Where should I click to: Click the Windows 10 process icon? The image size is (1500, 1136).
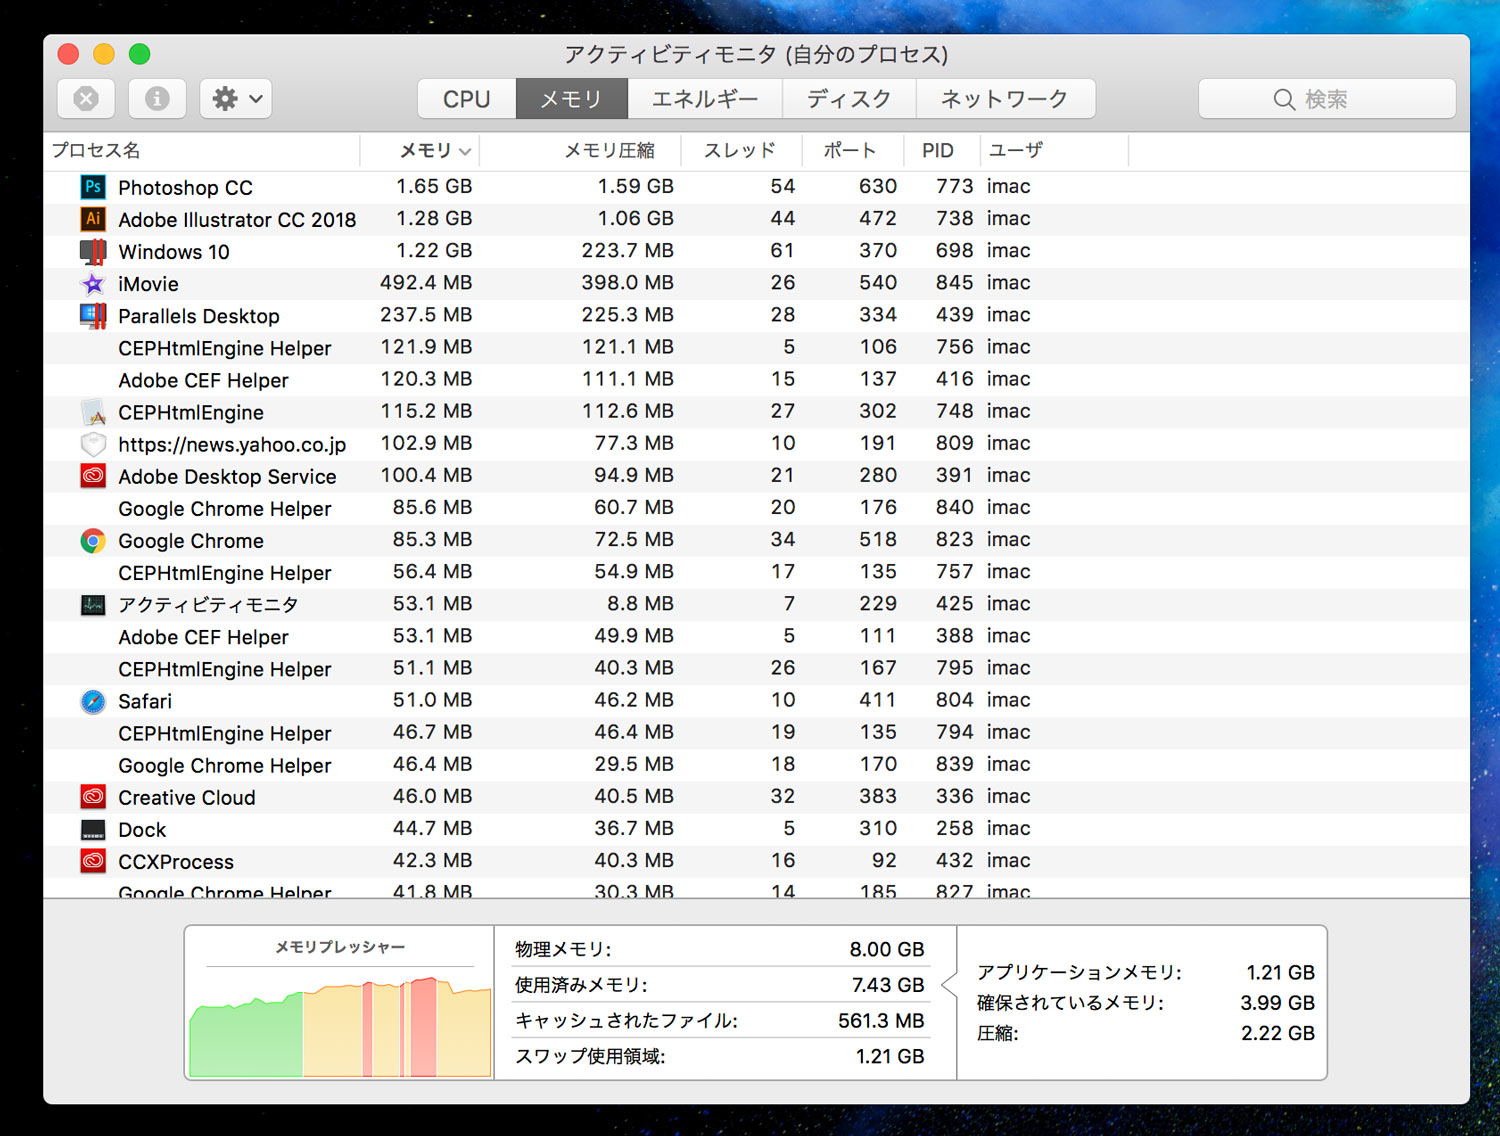point(93,251)
